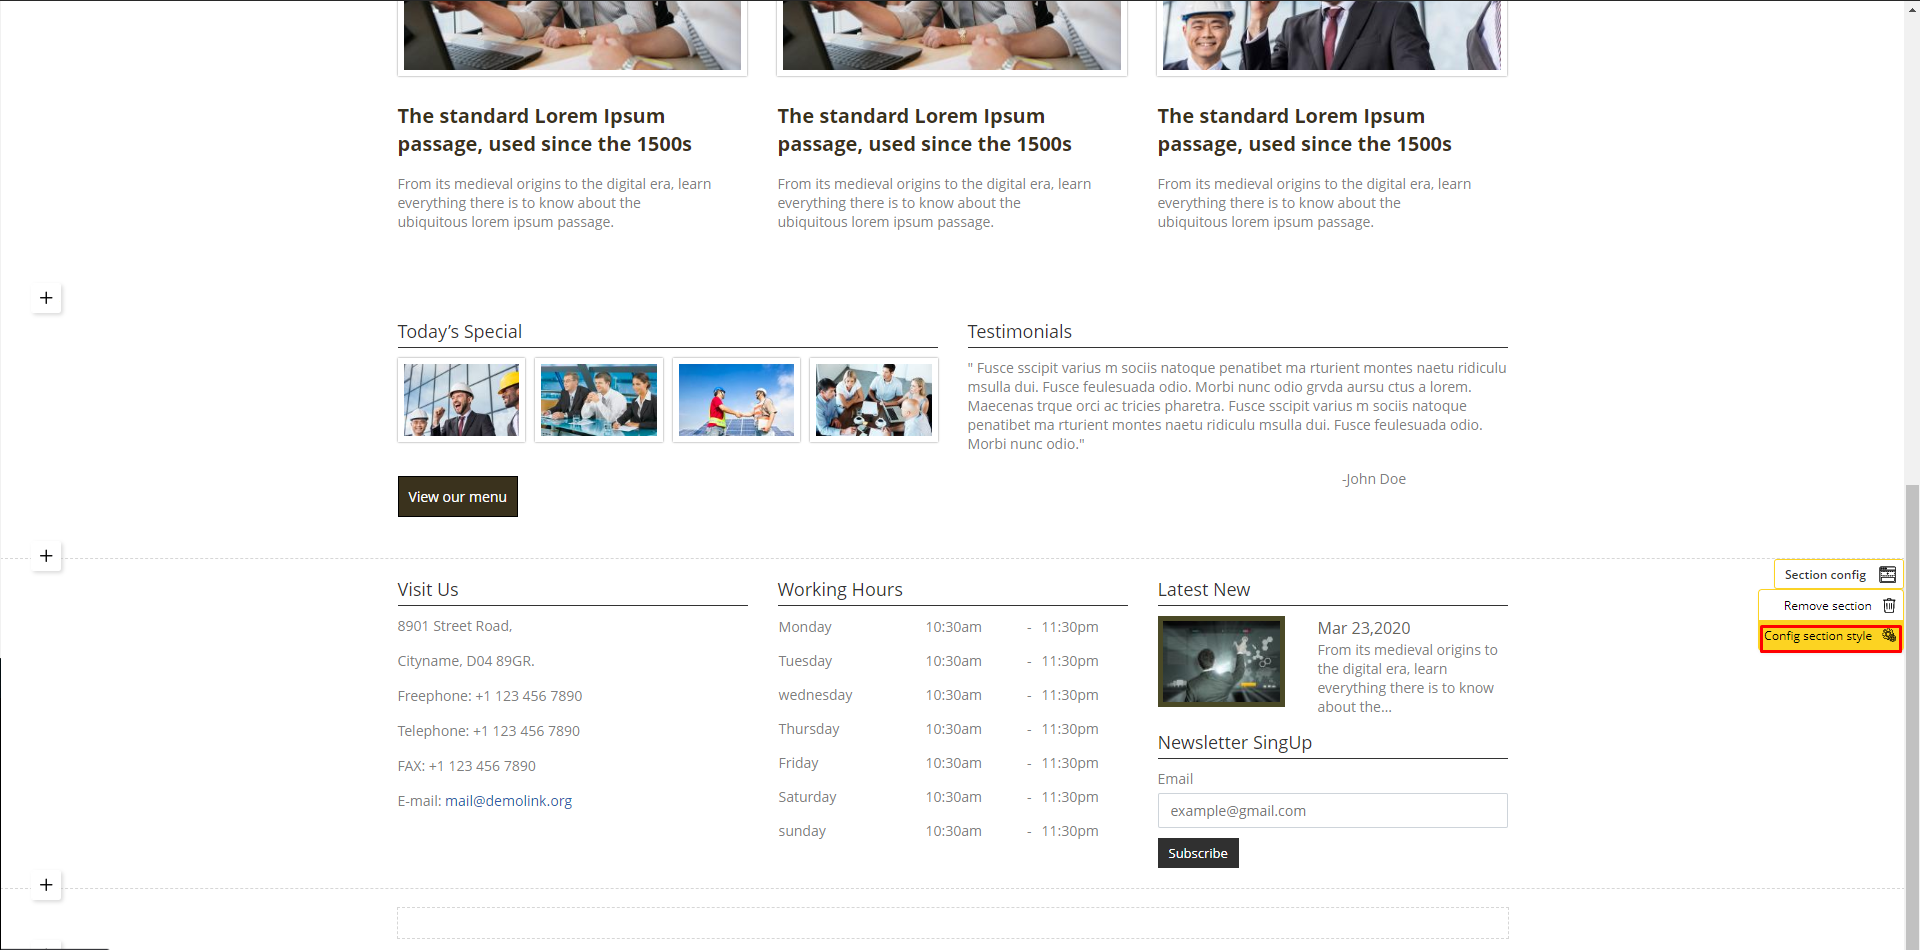Image resolution: width=1920 pixels, height=950 pixels.
Task: Click the Subscribe button
Action: coord(1198,853)
